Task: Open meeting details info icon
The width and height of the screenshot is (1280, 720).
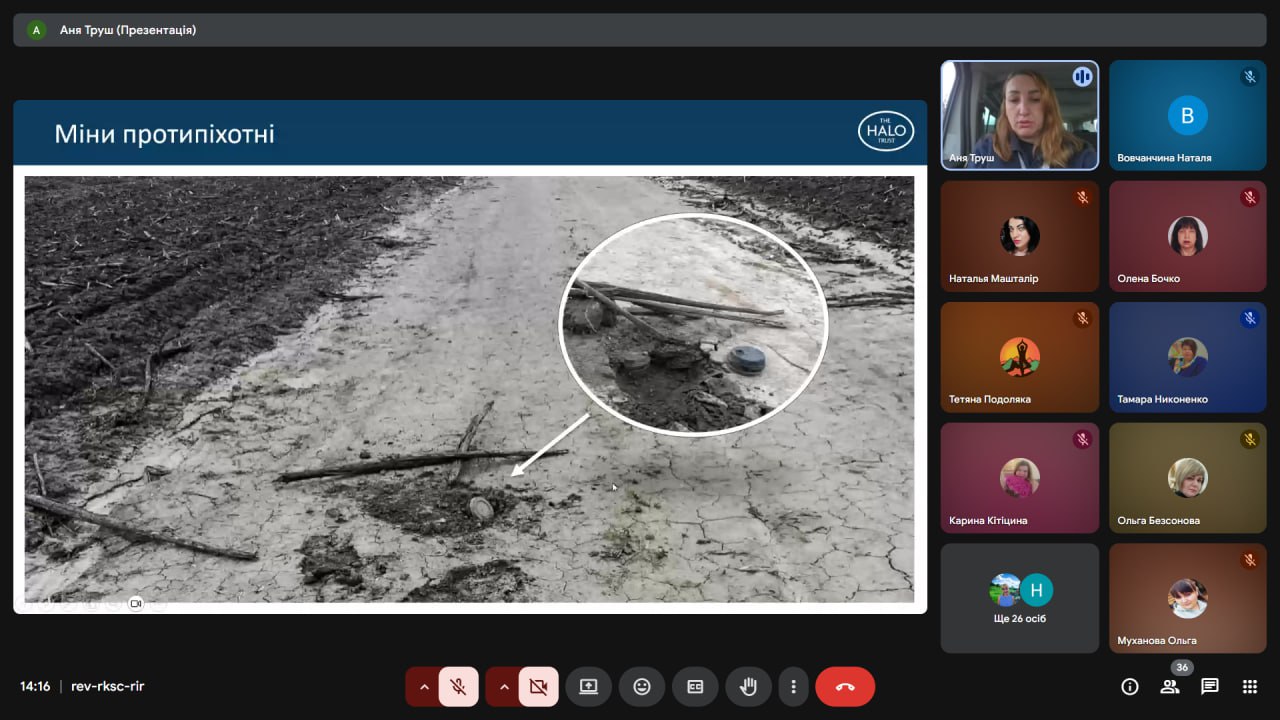Action: [1130, 686]
